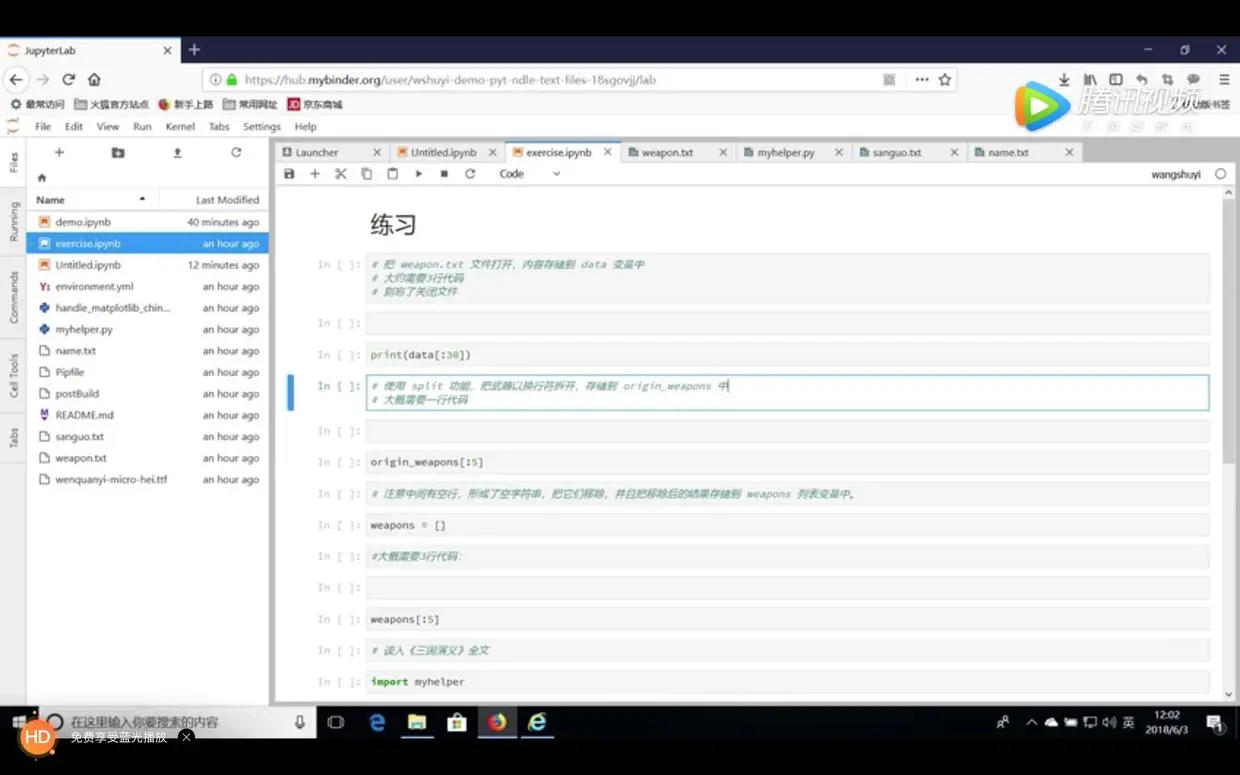Open a new launcher from the file browser
Screen dimensions: 1240x775
coord(59,152)
